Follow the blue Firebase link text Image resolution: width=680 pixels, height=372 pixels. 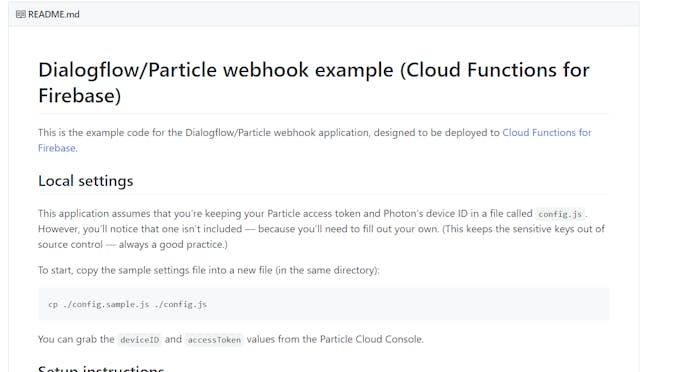(57, 148)
